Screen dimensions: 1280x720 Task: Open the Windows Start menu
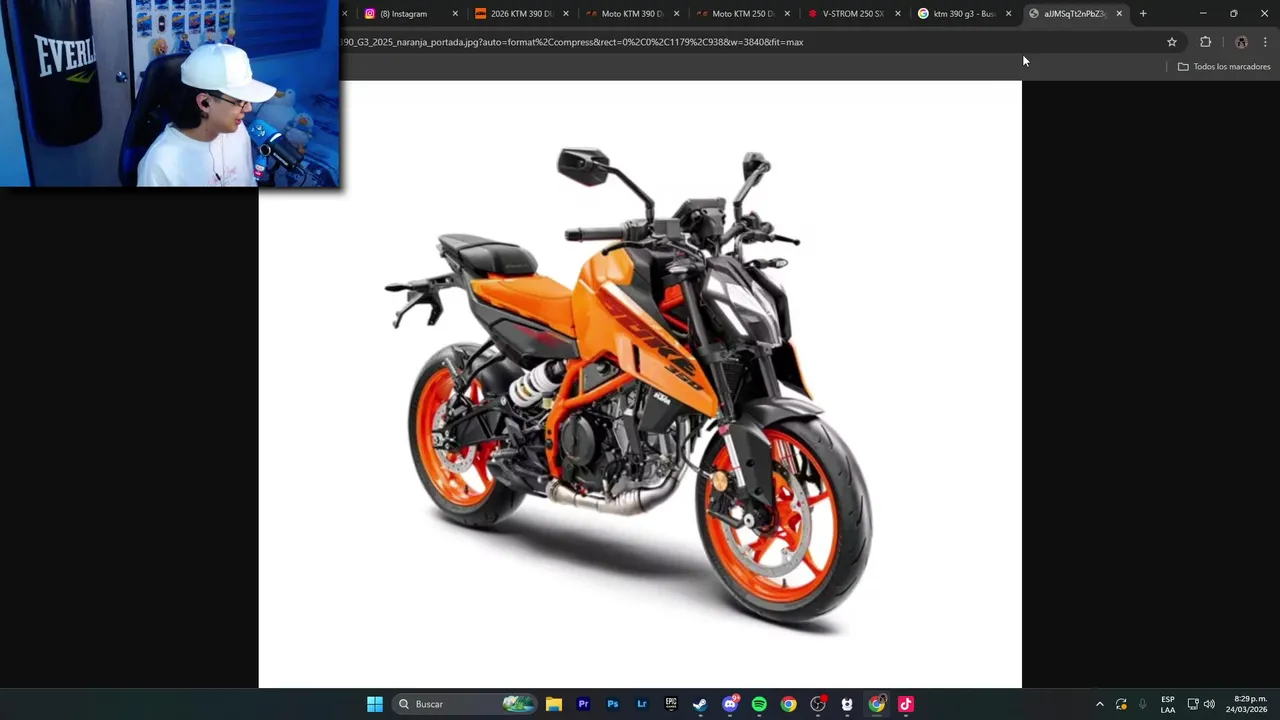point(375,704)
